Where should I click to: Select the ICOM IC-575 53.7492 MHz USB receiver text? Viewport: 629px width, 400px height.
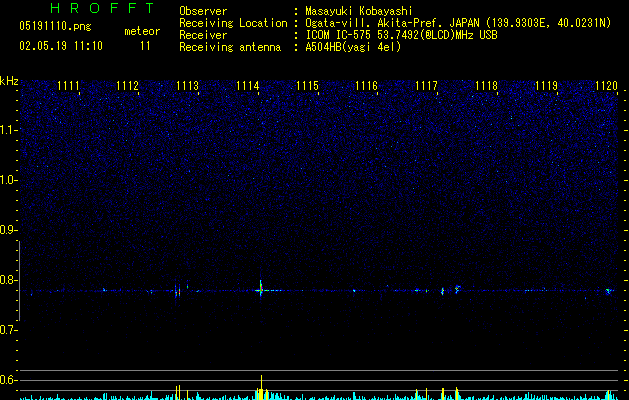pyautogui.click(x=401, y=35)
